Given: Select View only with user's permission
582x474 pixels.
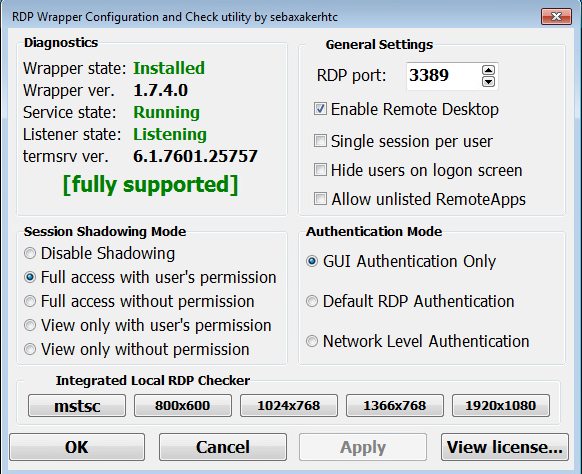Looking at the screenshot, I should (30, 326).
